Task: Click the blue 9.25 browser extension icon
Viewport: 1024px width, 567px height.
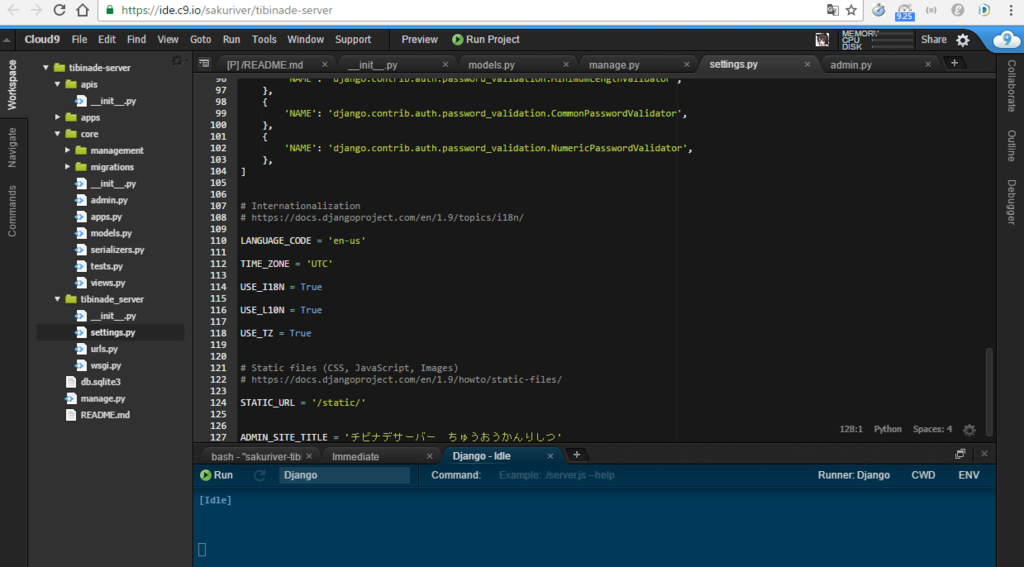Action: (x=904, y=11)
